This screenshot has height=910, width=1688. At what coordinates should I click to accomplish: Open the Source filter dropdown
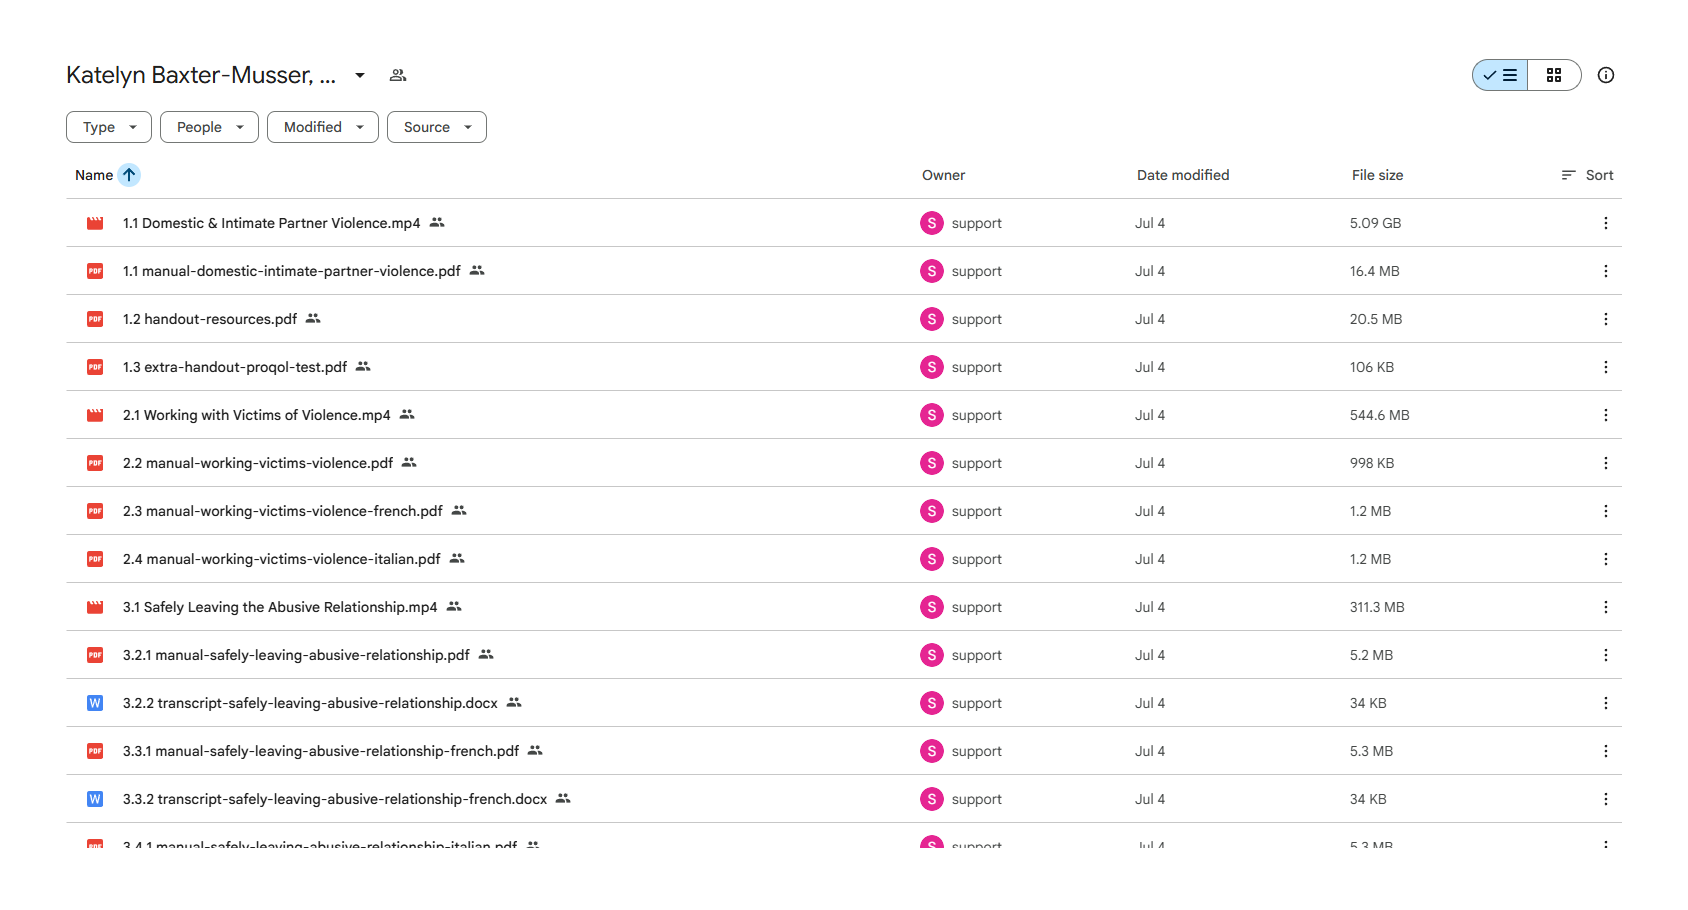(437, 127)
